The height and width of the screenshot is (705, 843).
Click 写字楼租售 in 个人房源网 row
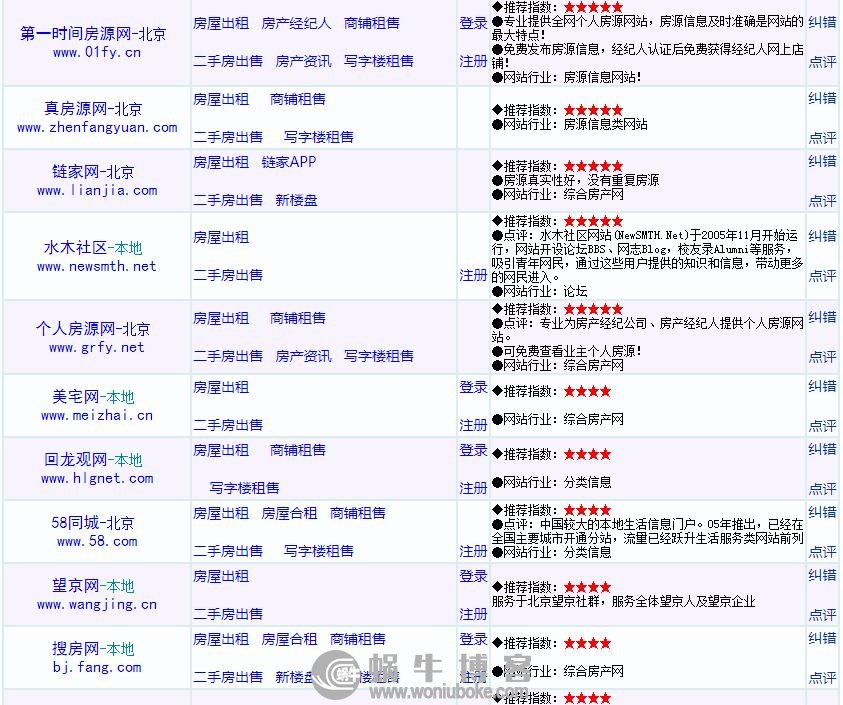378,356
